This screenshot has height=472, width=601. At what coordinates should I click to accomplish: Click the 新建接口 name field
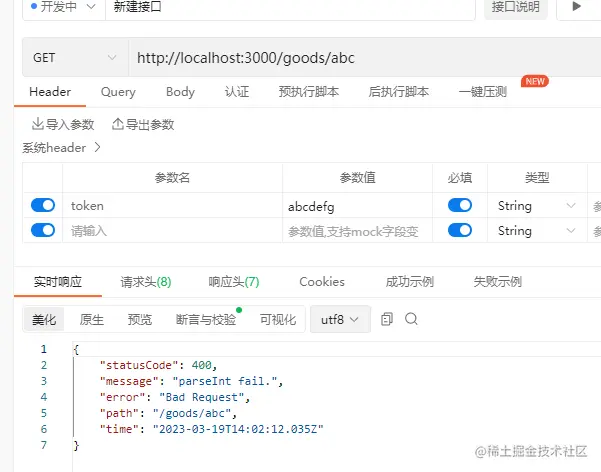[x=290, y=7]
